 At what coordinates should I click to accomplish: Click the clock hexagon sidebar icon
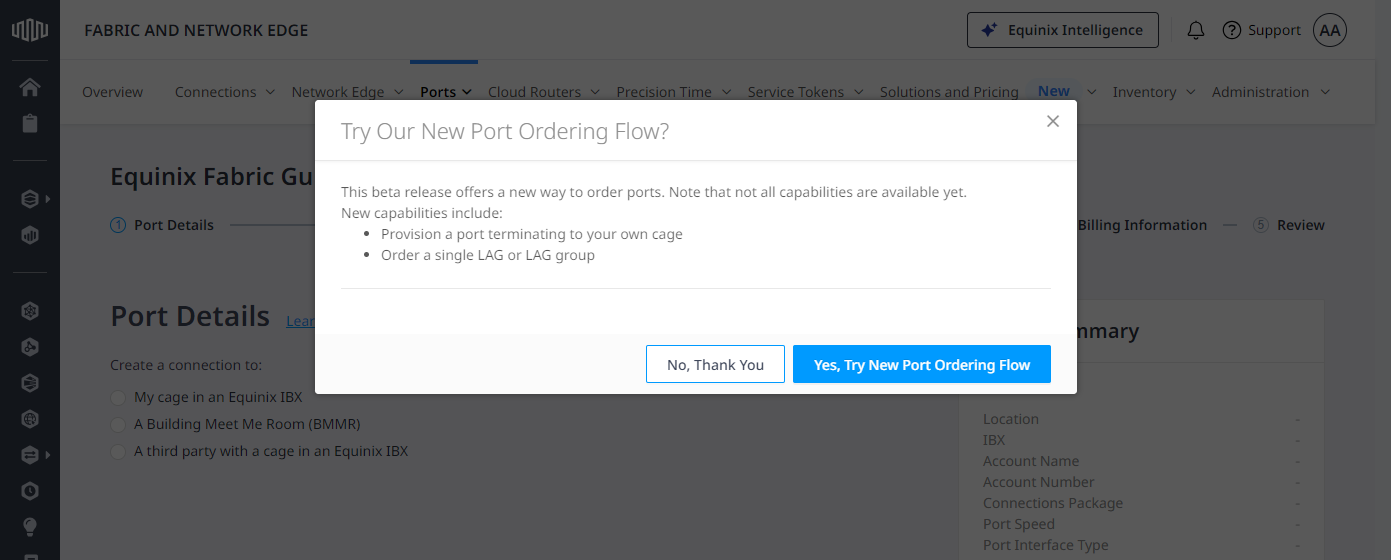[30, 491]
